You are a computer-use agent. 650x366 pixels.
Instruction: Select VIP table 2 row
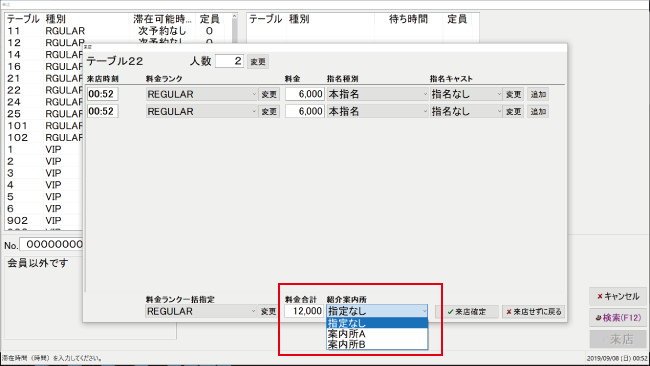coord(44,161)
